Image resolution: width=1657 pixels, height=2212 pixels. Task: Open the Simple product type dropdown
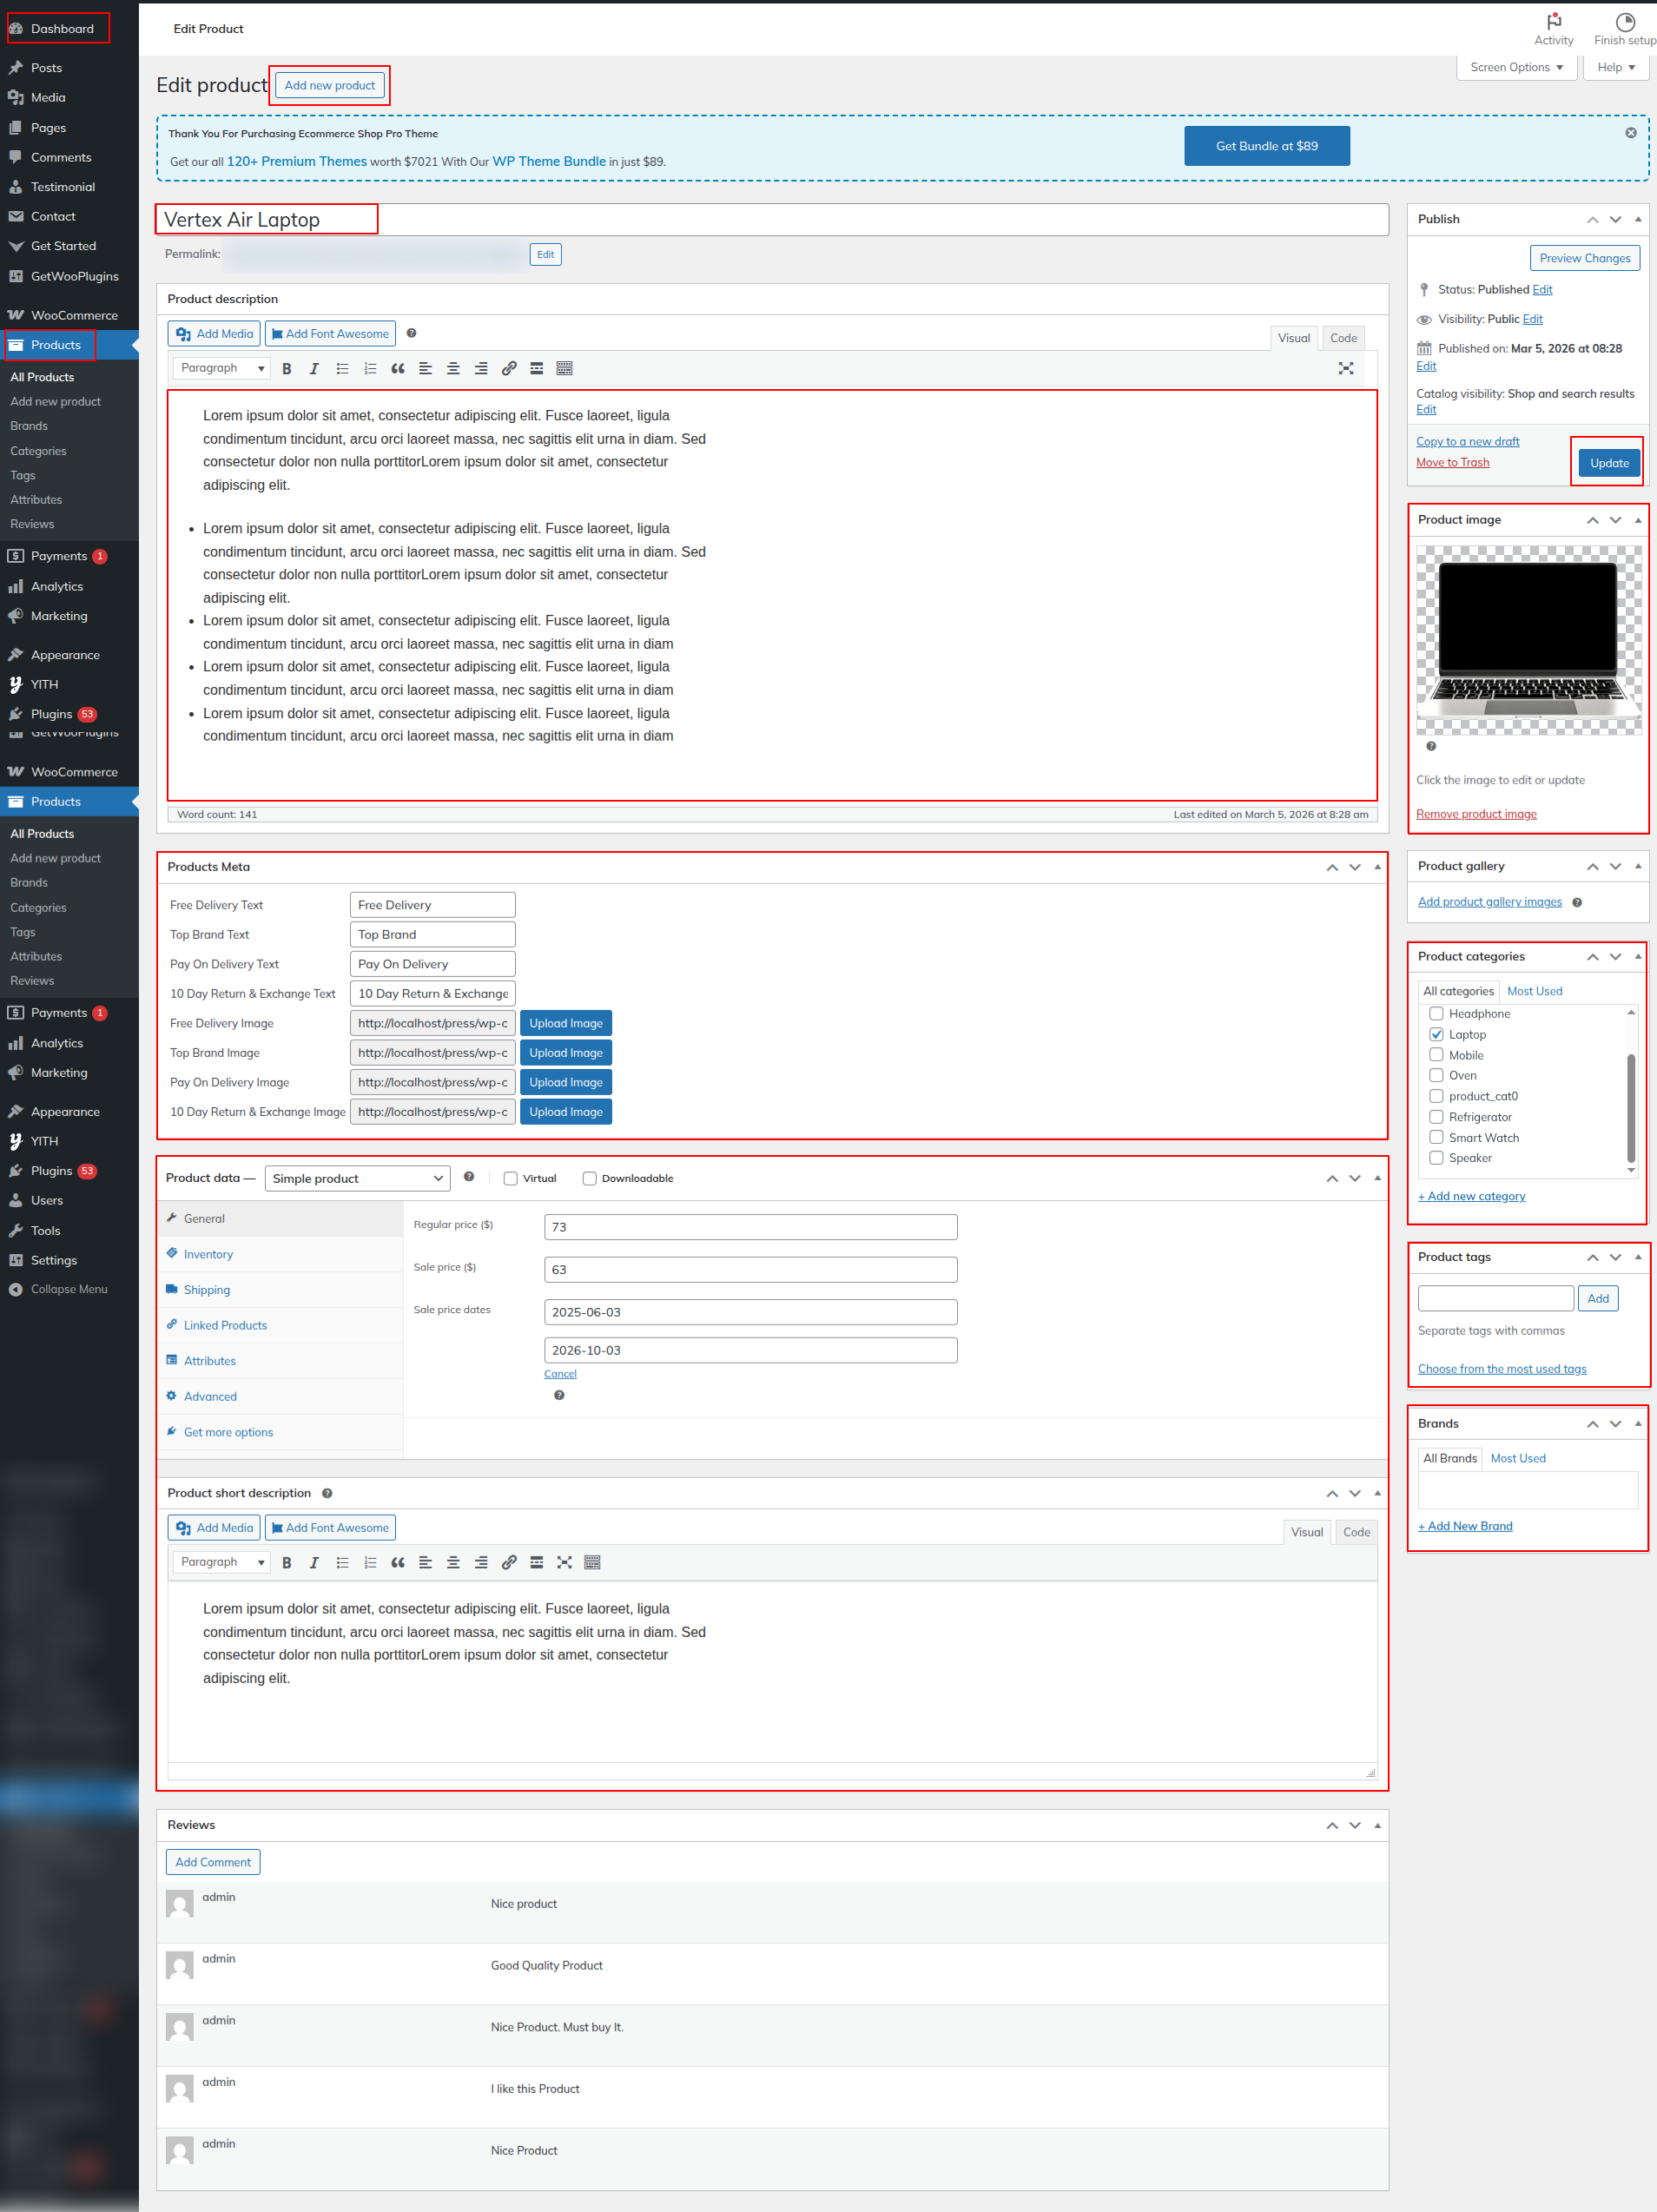357,1178
